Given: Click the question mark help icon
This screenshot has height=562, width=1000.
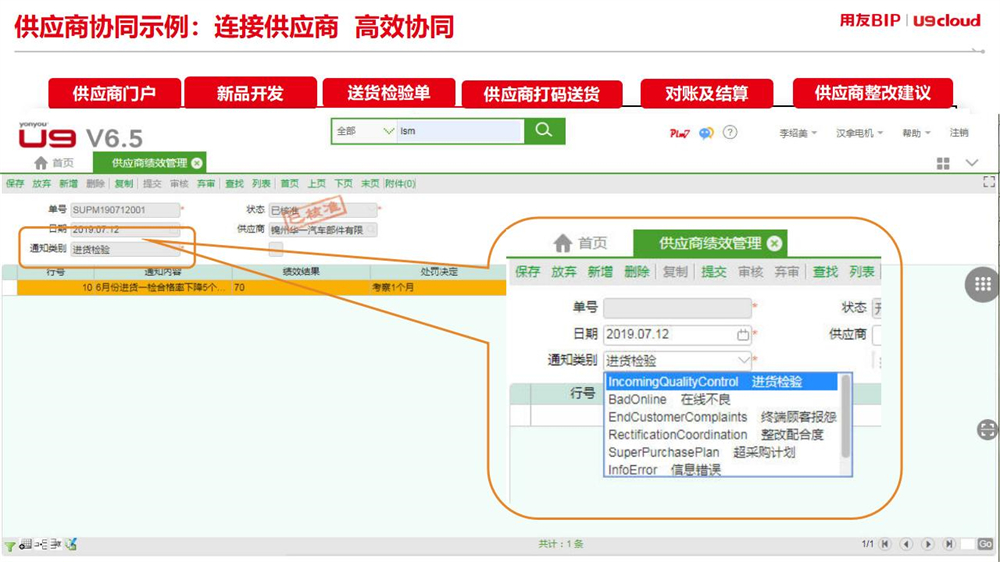Looking at the screenshot, I should [x=730, y=132].
